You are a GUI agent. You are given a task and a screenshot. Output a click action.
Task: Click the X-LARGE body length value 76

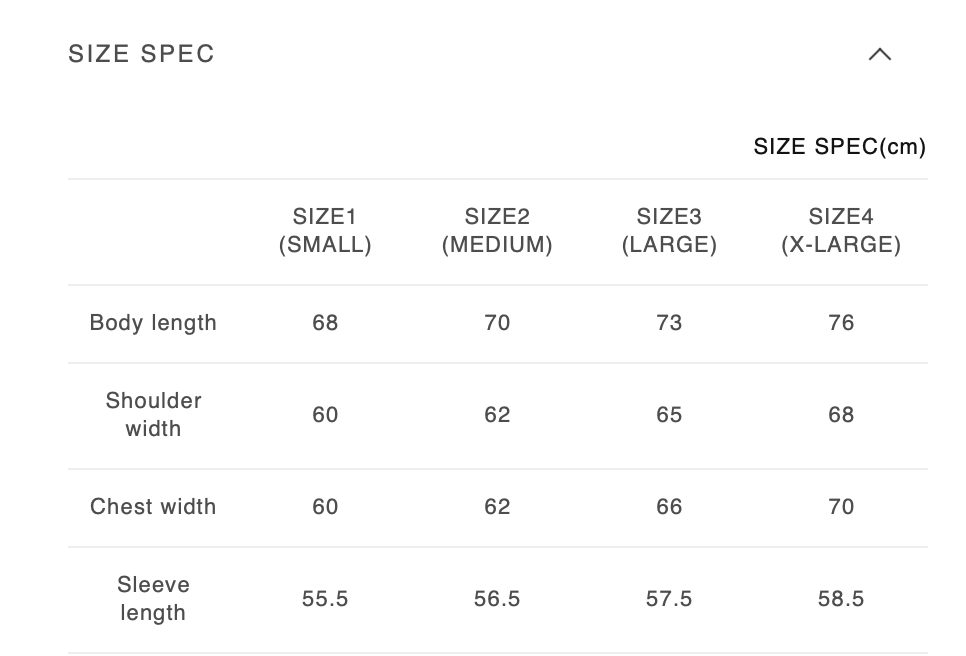click(x=841, y=323)
